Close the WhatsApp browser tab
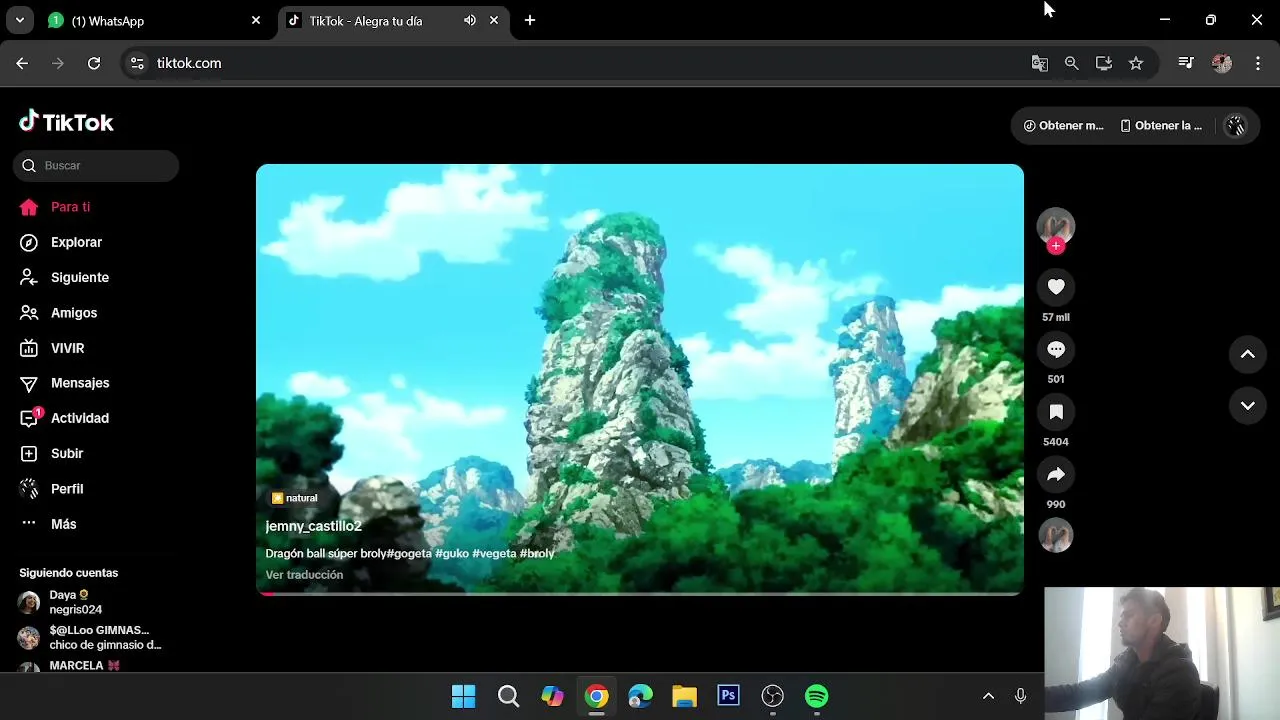The height and width of the screenshot is (720, 1280). point(256,20)
